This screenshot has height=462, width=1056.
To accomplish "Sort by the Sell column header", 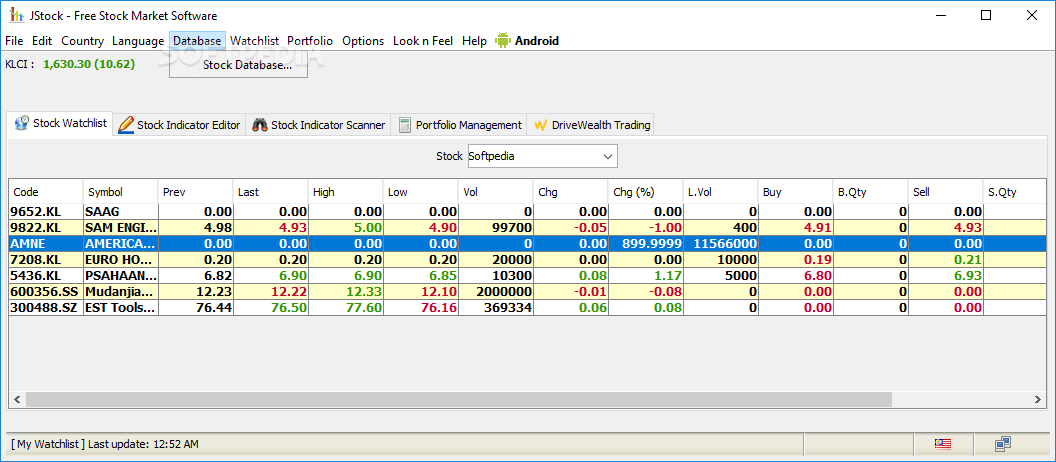I will [946, 192].
